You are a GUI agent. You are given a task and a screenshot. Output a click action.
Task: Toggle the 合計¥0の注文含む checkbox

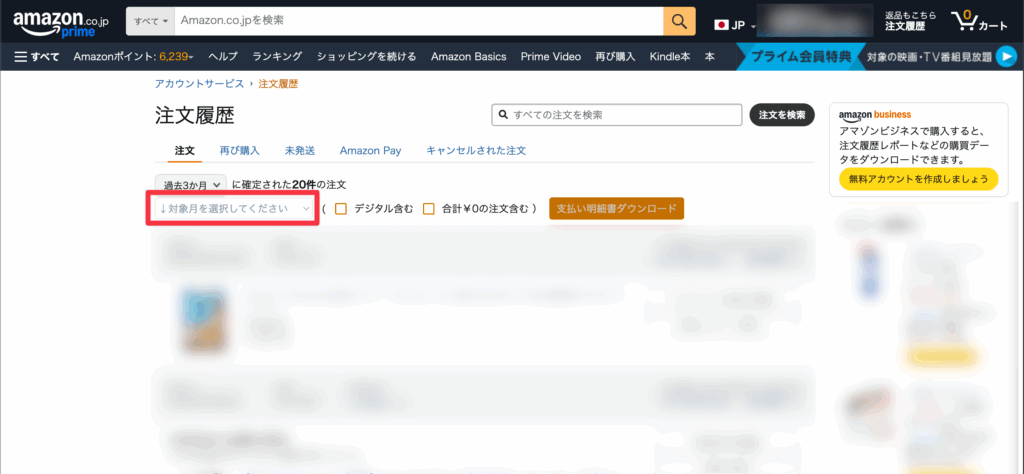tap(428, 209)
